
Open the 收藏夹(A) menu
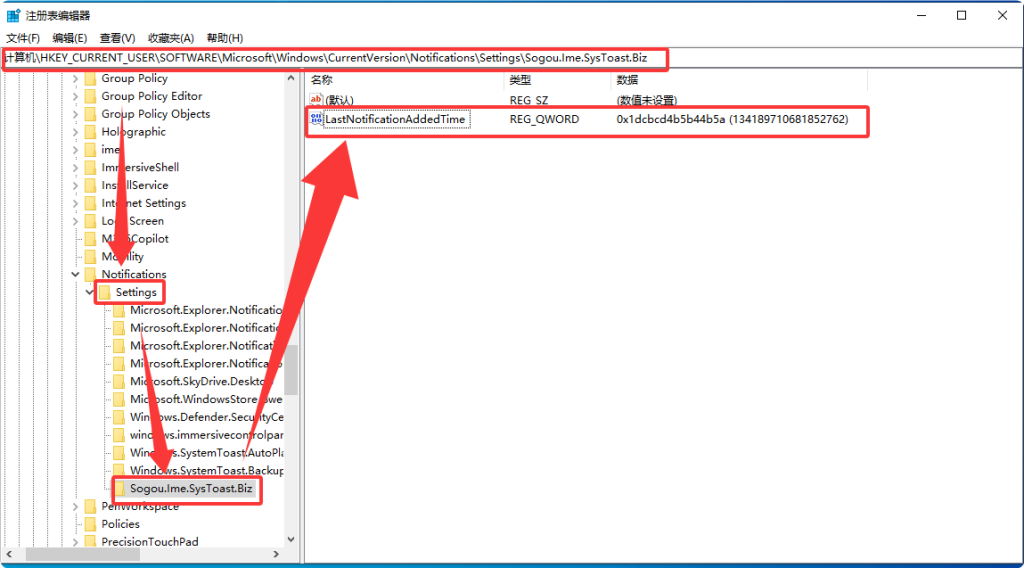[x=170, y=38]
